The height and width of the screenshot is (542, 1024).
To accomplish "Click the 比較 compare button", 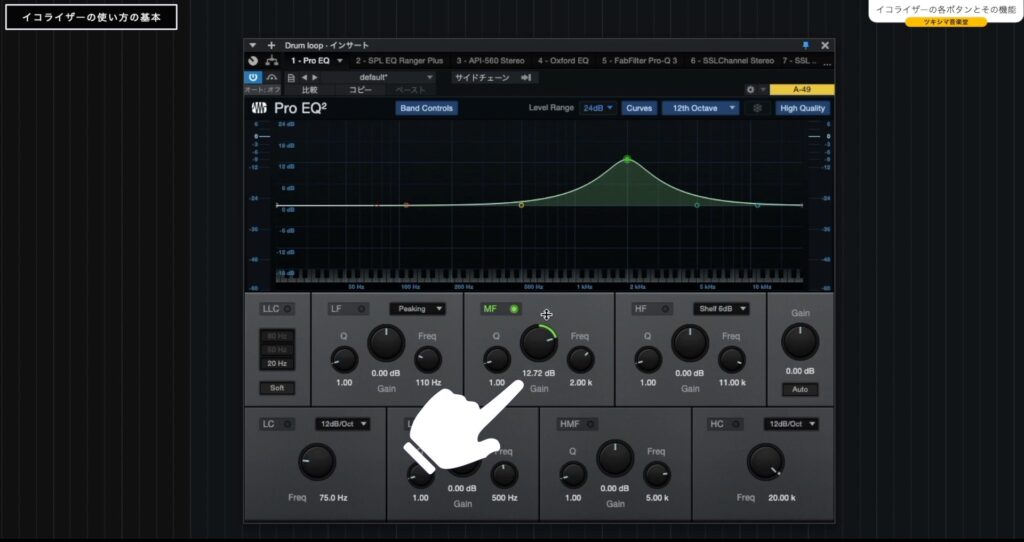I will pyautogui.click(x=310, y=90).
